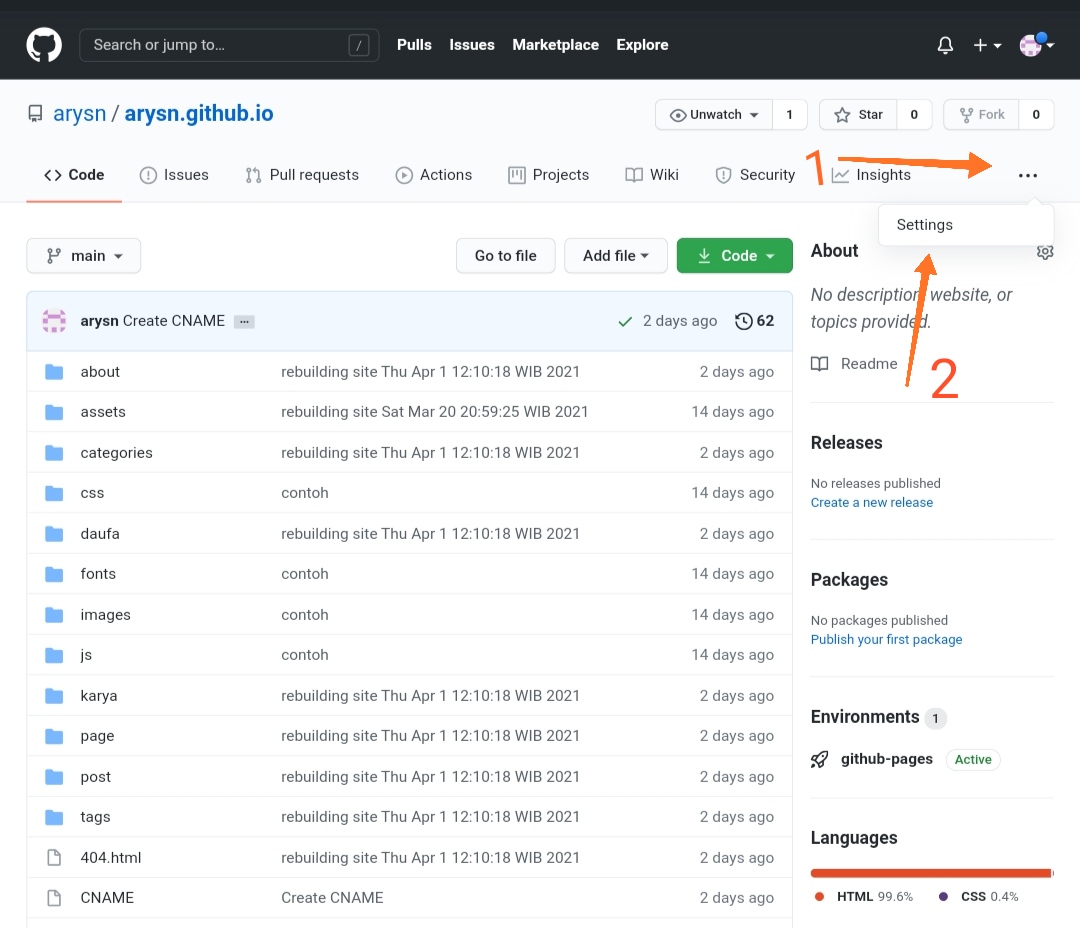
Task: Switch to the Wiki tab
Action: [x=652, y=175]
